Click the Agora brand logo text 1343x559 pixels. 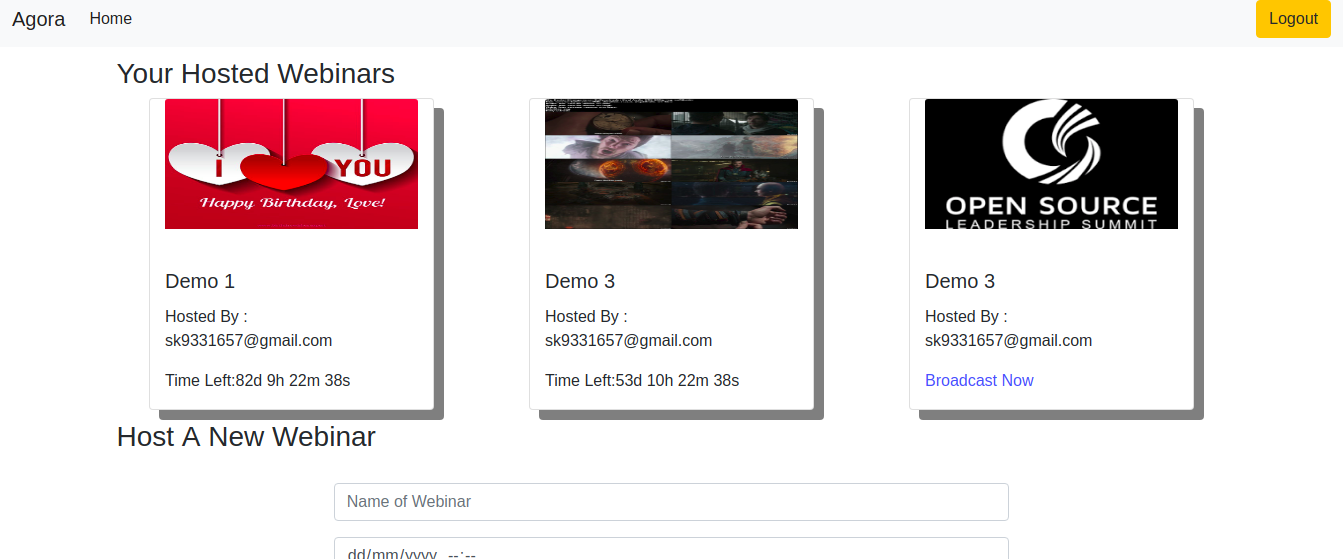pyautogui.click(x=39, y=19)
